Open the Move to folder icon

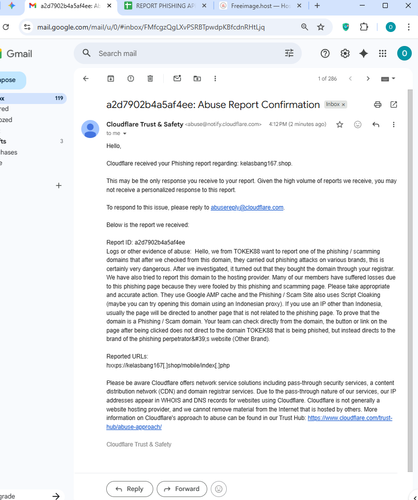pyautogui.click(x=197, y=79)
